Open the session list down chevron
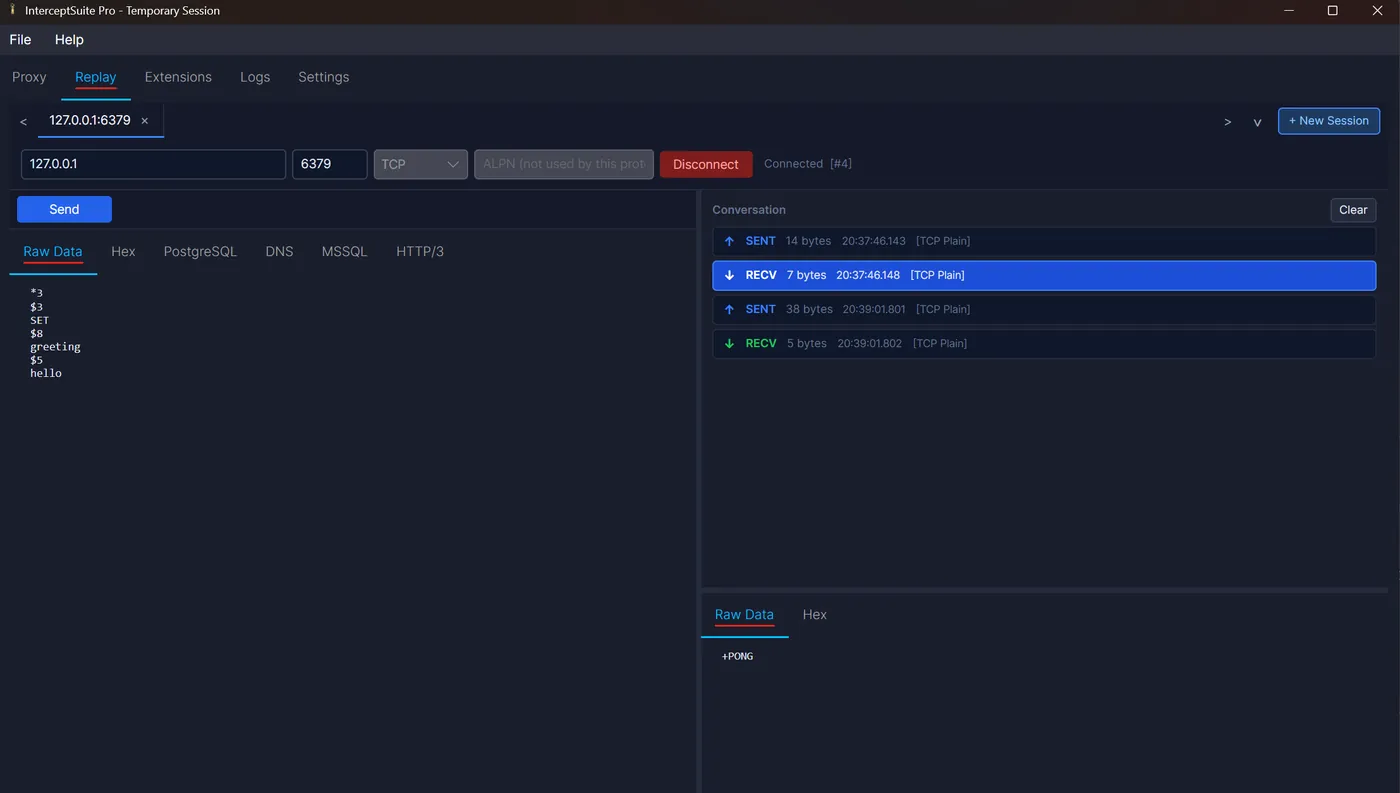 click(x=1257, y=122)
